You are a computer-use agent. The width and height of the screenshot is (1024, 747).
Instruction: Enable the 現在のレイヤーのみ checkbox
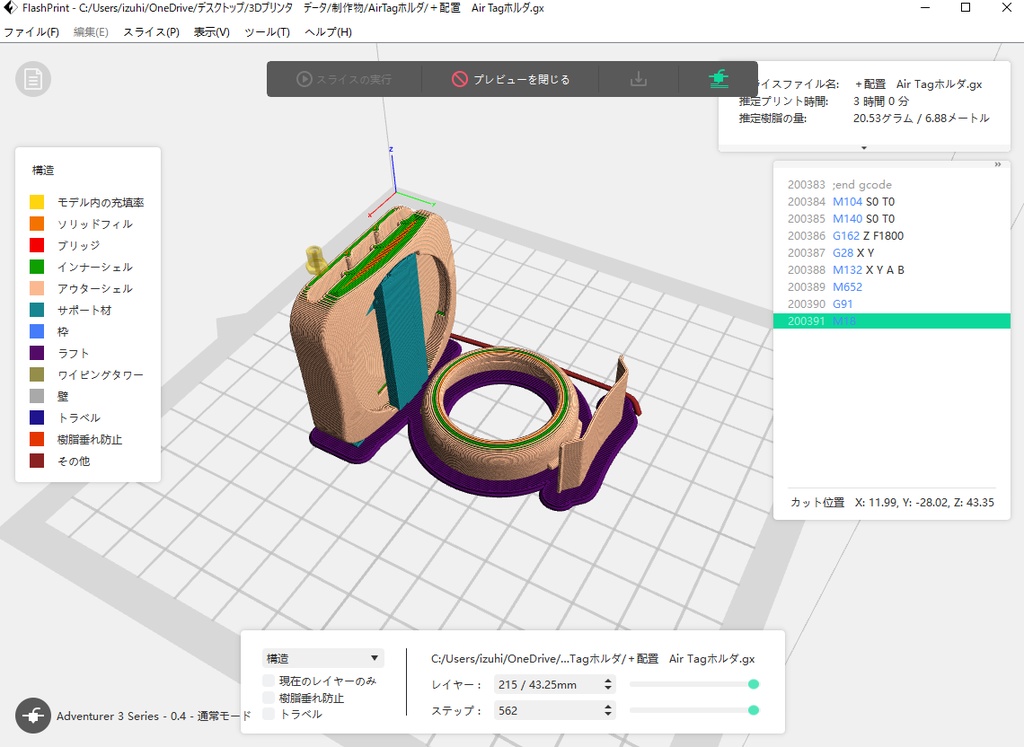point(268,681)
